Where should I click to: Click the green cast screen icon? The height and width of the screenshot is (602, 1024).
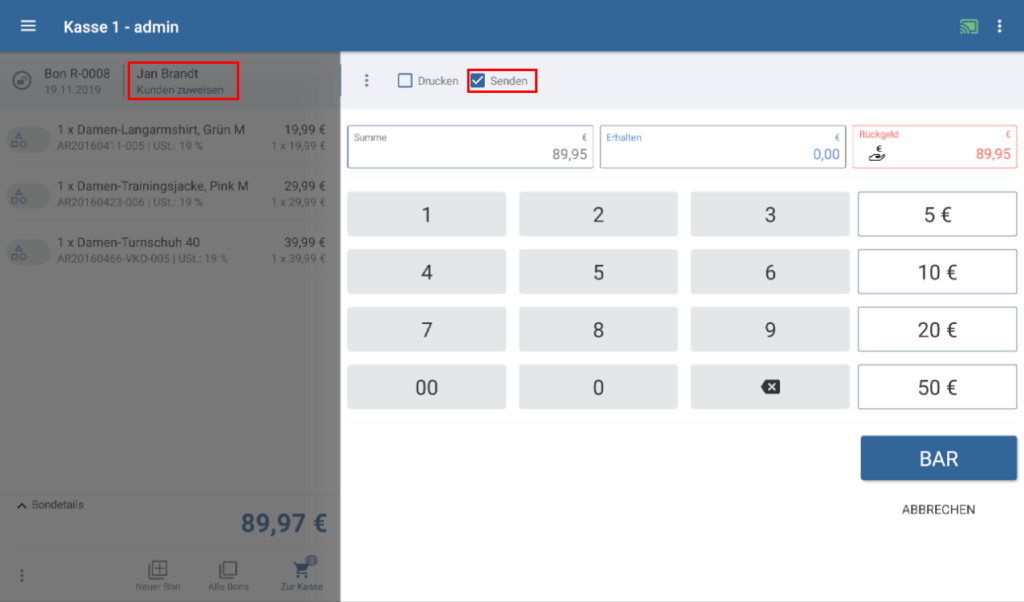968,27
